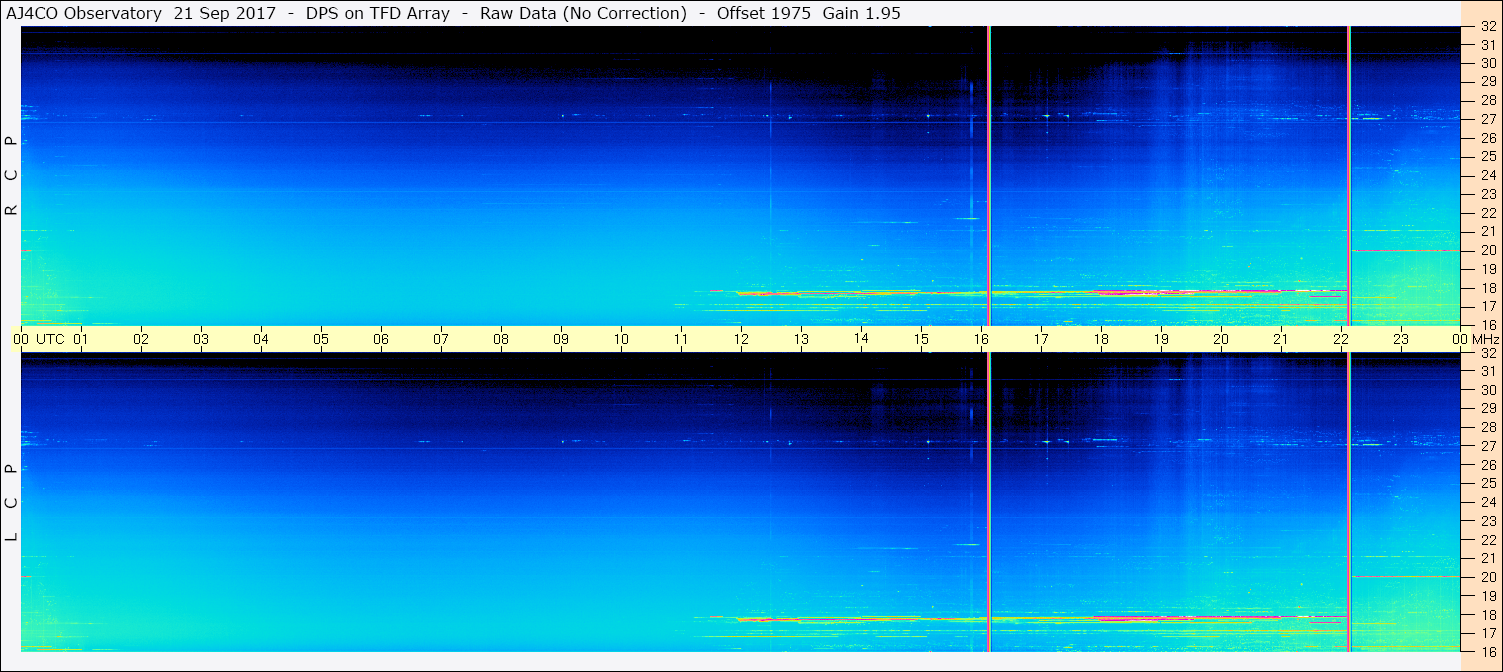Pick the hour label "23" on the UTC time axis
Screen dimensions: 1503x672
point(1401,339)
